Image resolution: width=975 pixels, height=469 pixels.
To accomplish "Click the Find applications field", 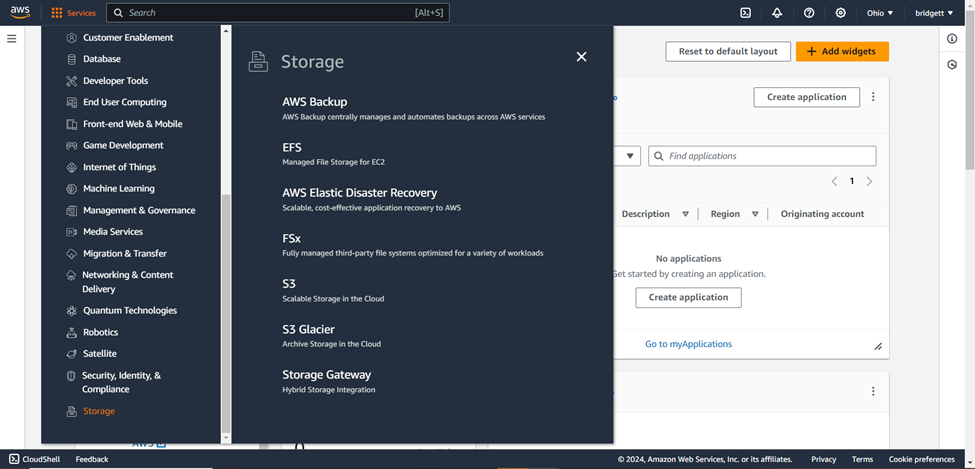I will point(762,156).
